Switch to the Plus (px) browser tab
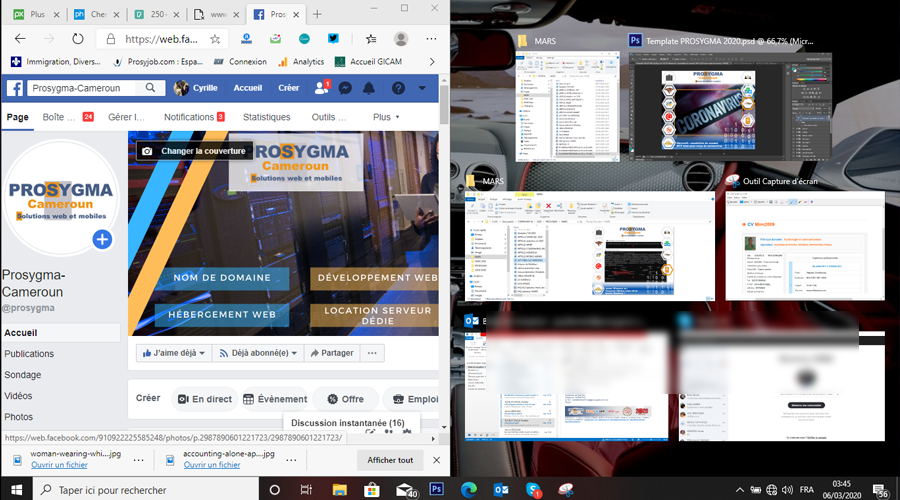 pyautogui.click(x=37, y=14)
